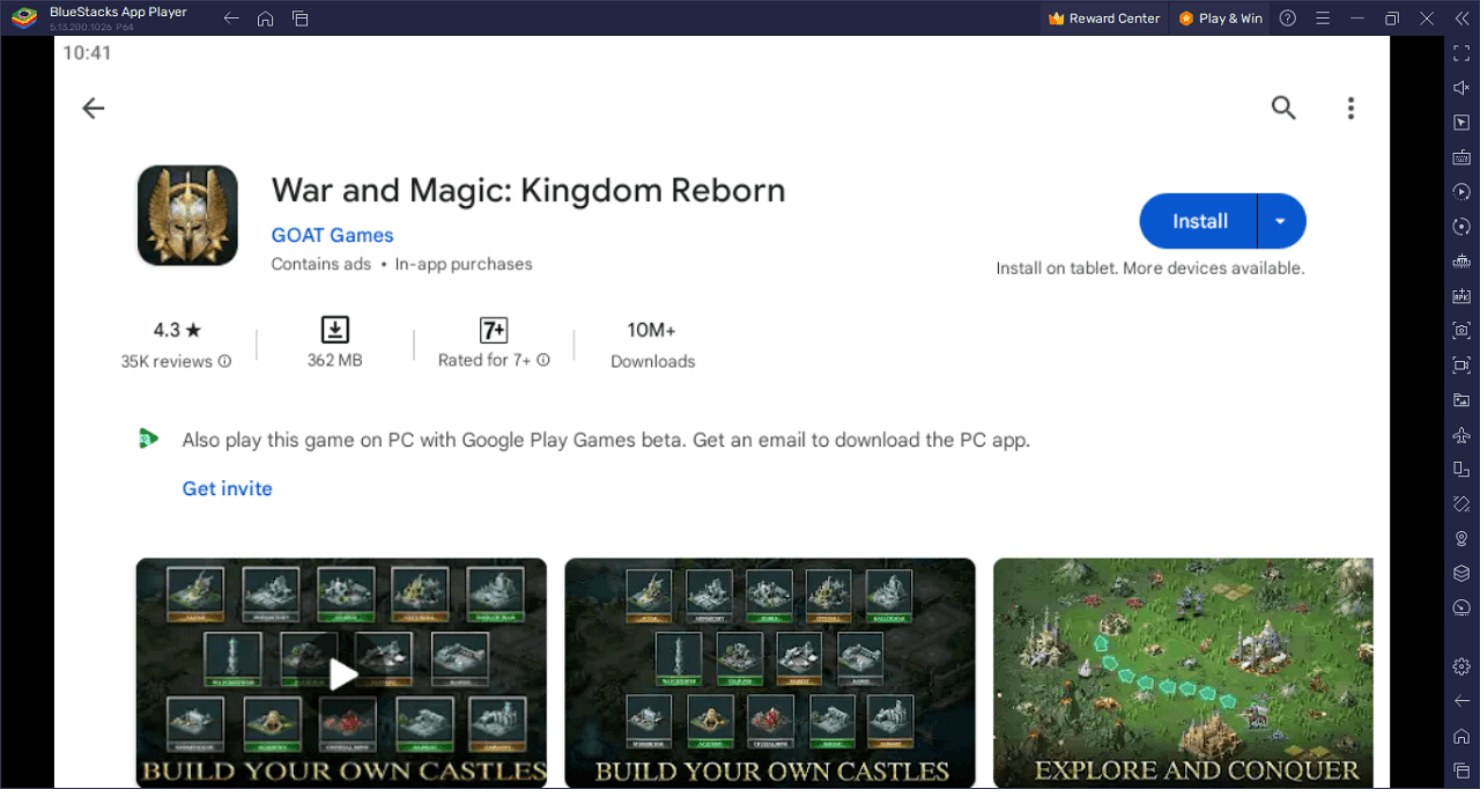Screen dimensions: 1484x792
Task: Collapse the BlueStacks side toolbar
Action: [x=1461, y=18]
